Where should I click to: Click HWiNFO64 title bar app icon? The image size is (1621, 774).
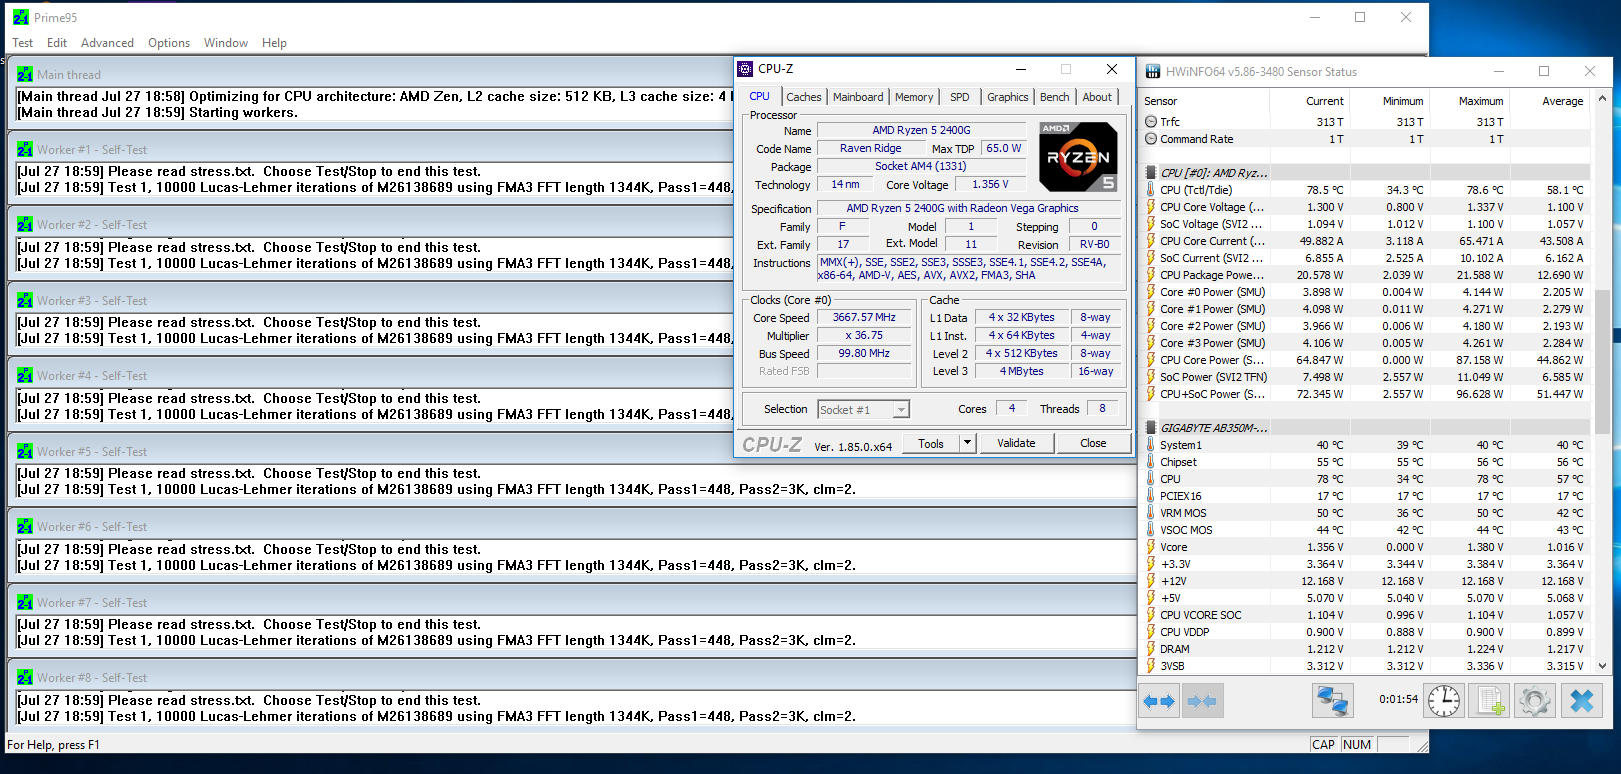coord(1153,72)
